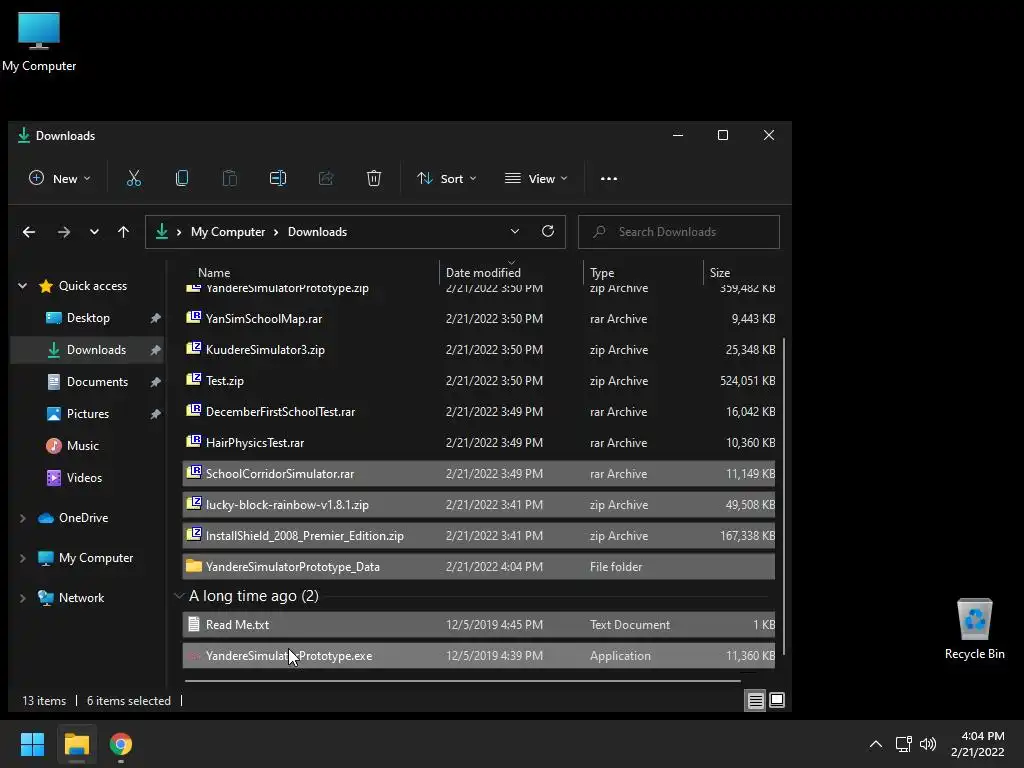The width and height of the screenshot is (1024, 768).
Task: Select InstallShield_2008_Premier_Edition.zip file
Action: (479, 536)
